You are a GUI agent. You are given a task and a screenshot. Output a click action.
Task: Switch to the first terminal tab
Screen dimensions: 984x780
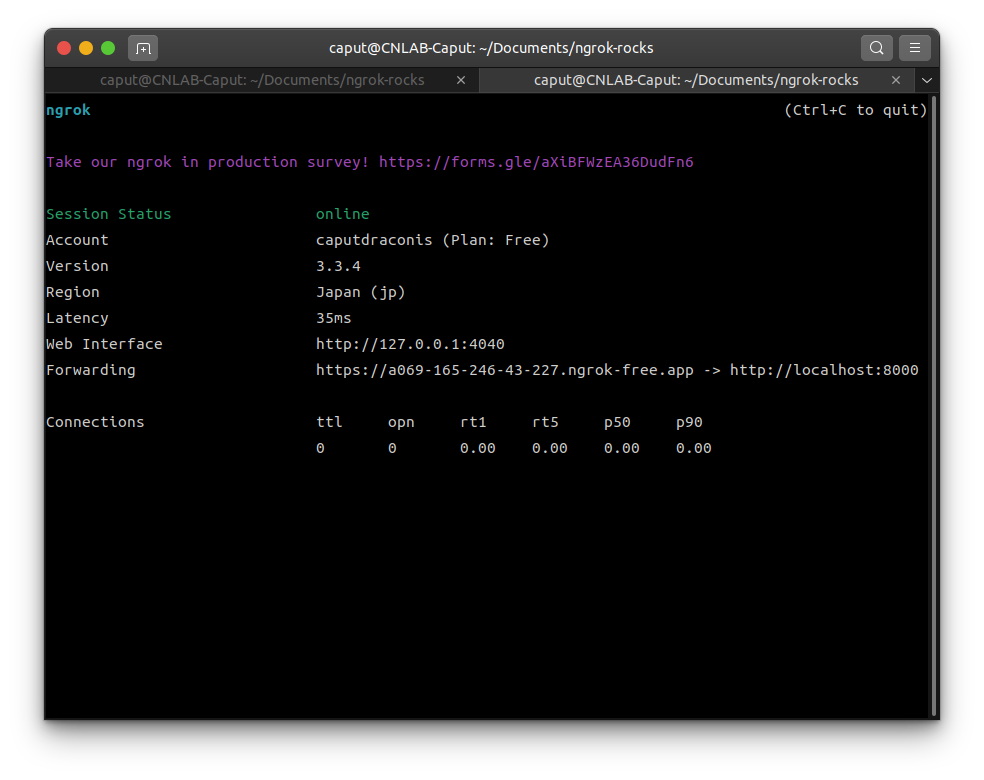[262, 80]
